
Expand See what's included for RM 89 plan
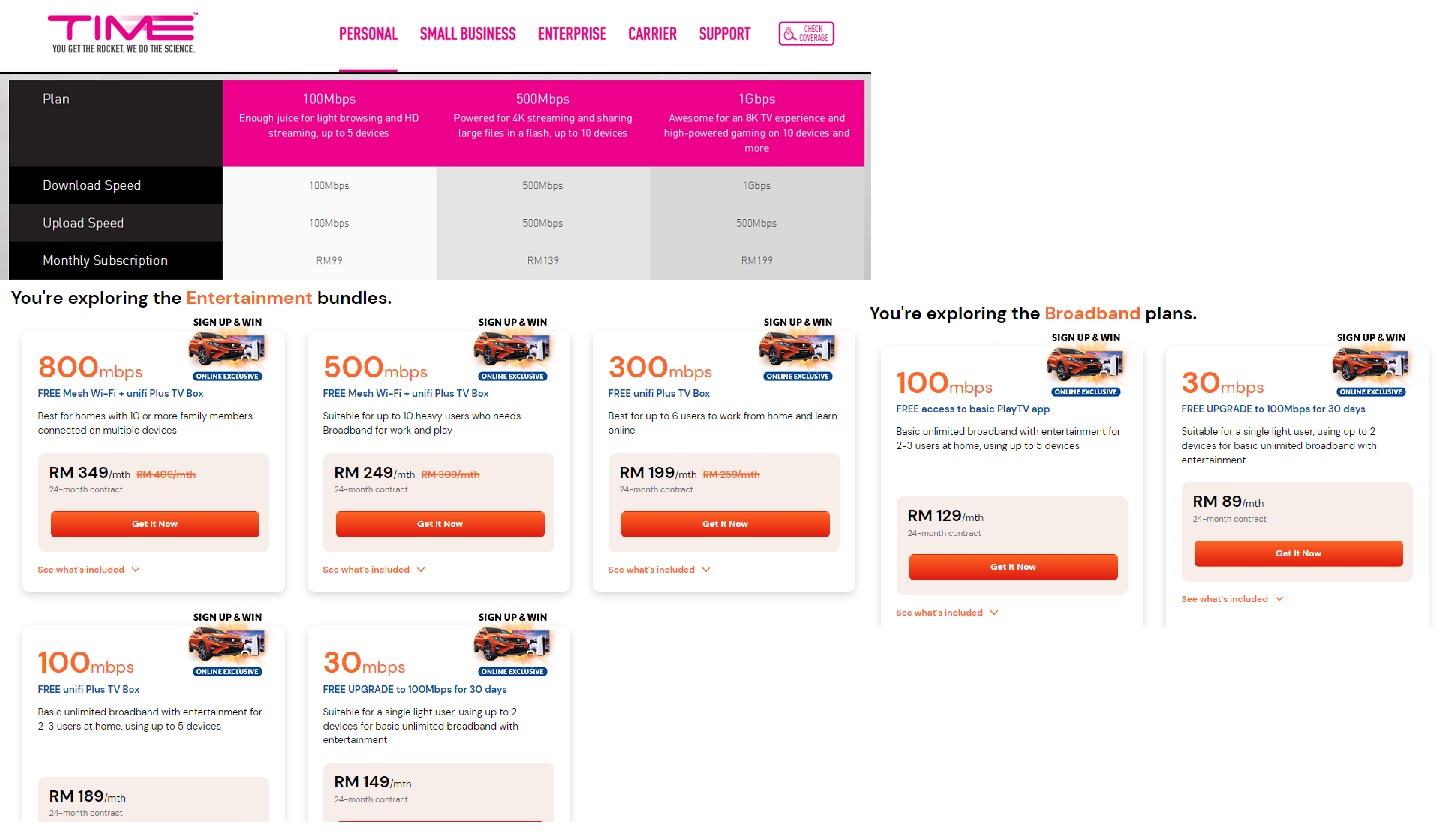coord(1233,599)
